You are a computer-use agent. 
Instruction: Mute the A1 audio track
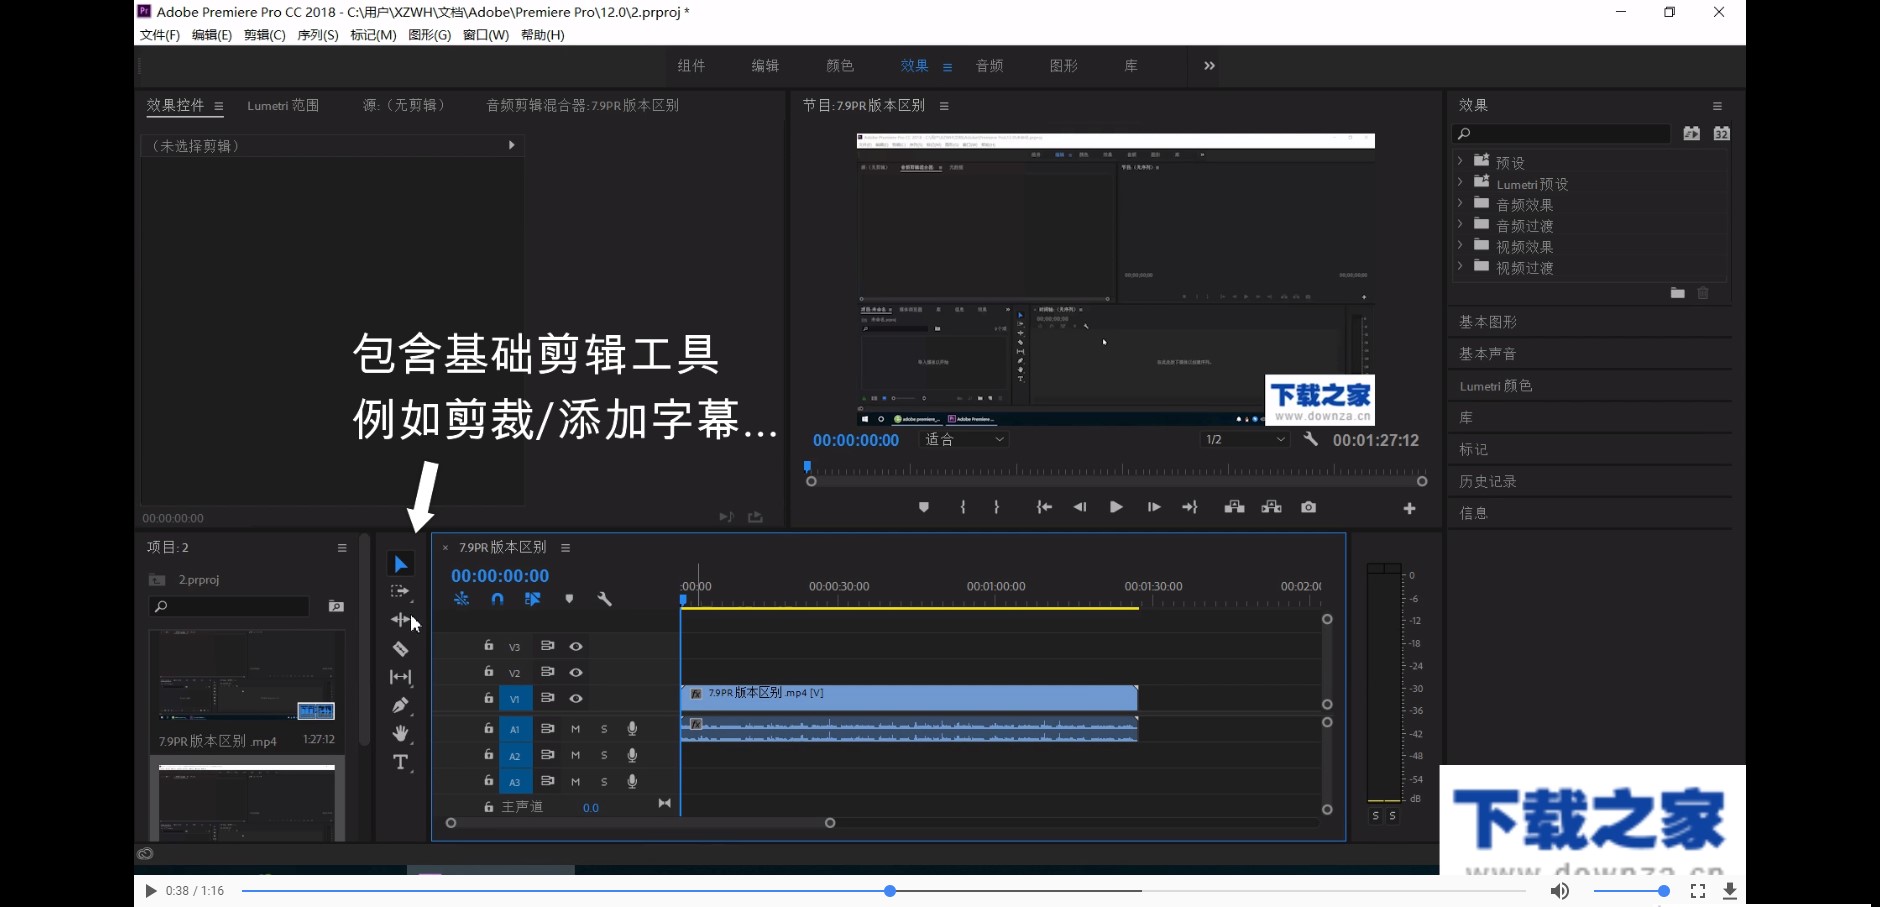(x=574, y=728)
